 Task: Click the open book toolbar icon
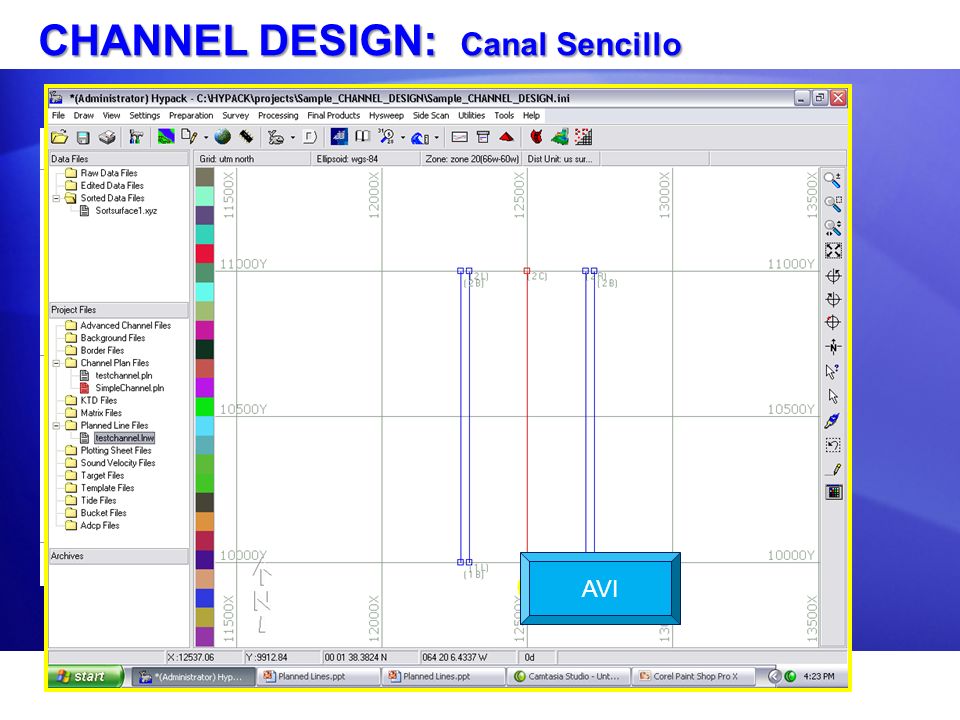[x=362, y=137]
